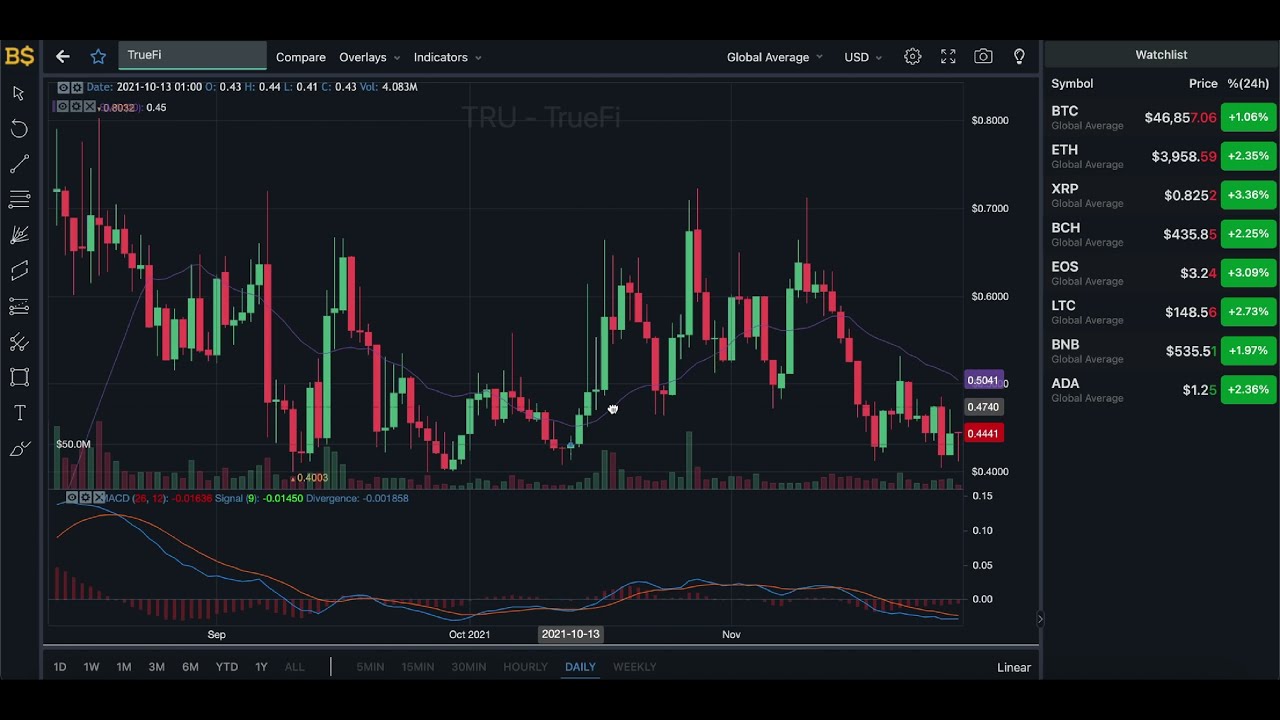1280x720 pixels.
Task: Select the parallel channel drawing tool
Action: (19, 270)
